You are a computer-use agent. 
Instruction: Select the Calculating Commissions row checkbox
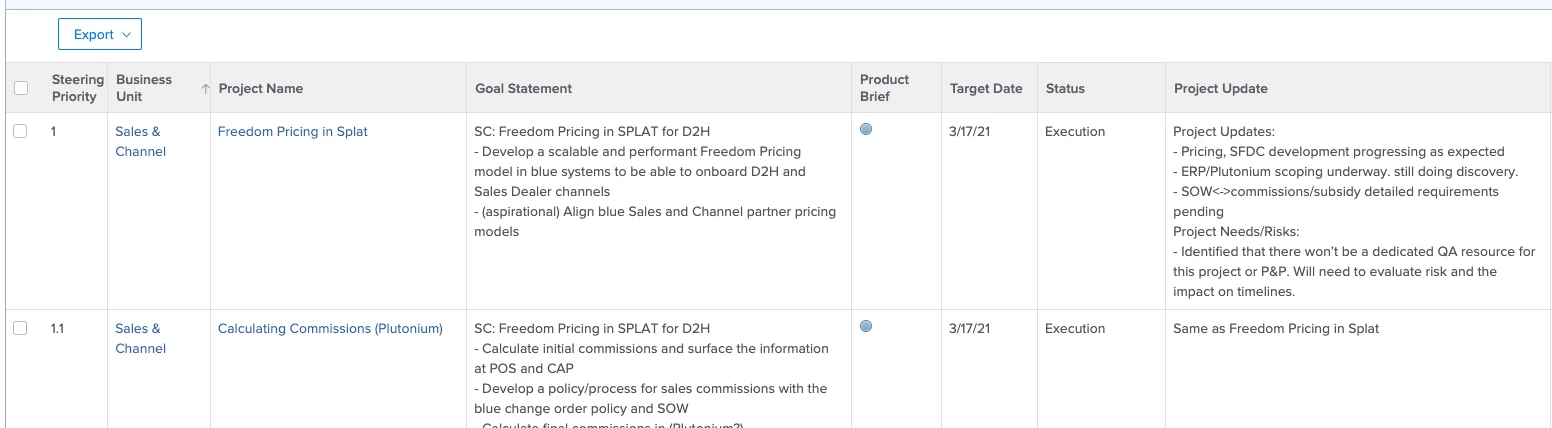[21, 328]
